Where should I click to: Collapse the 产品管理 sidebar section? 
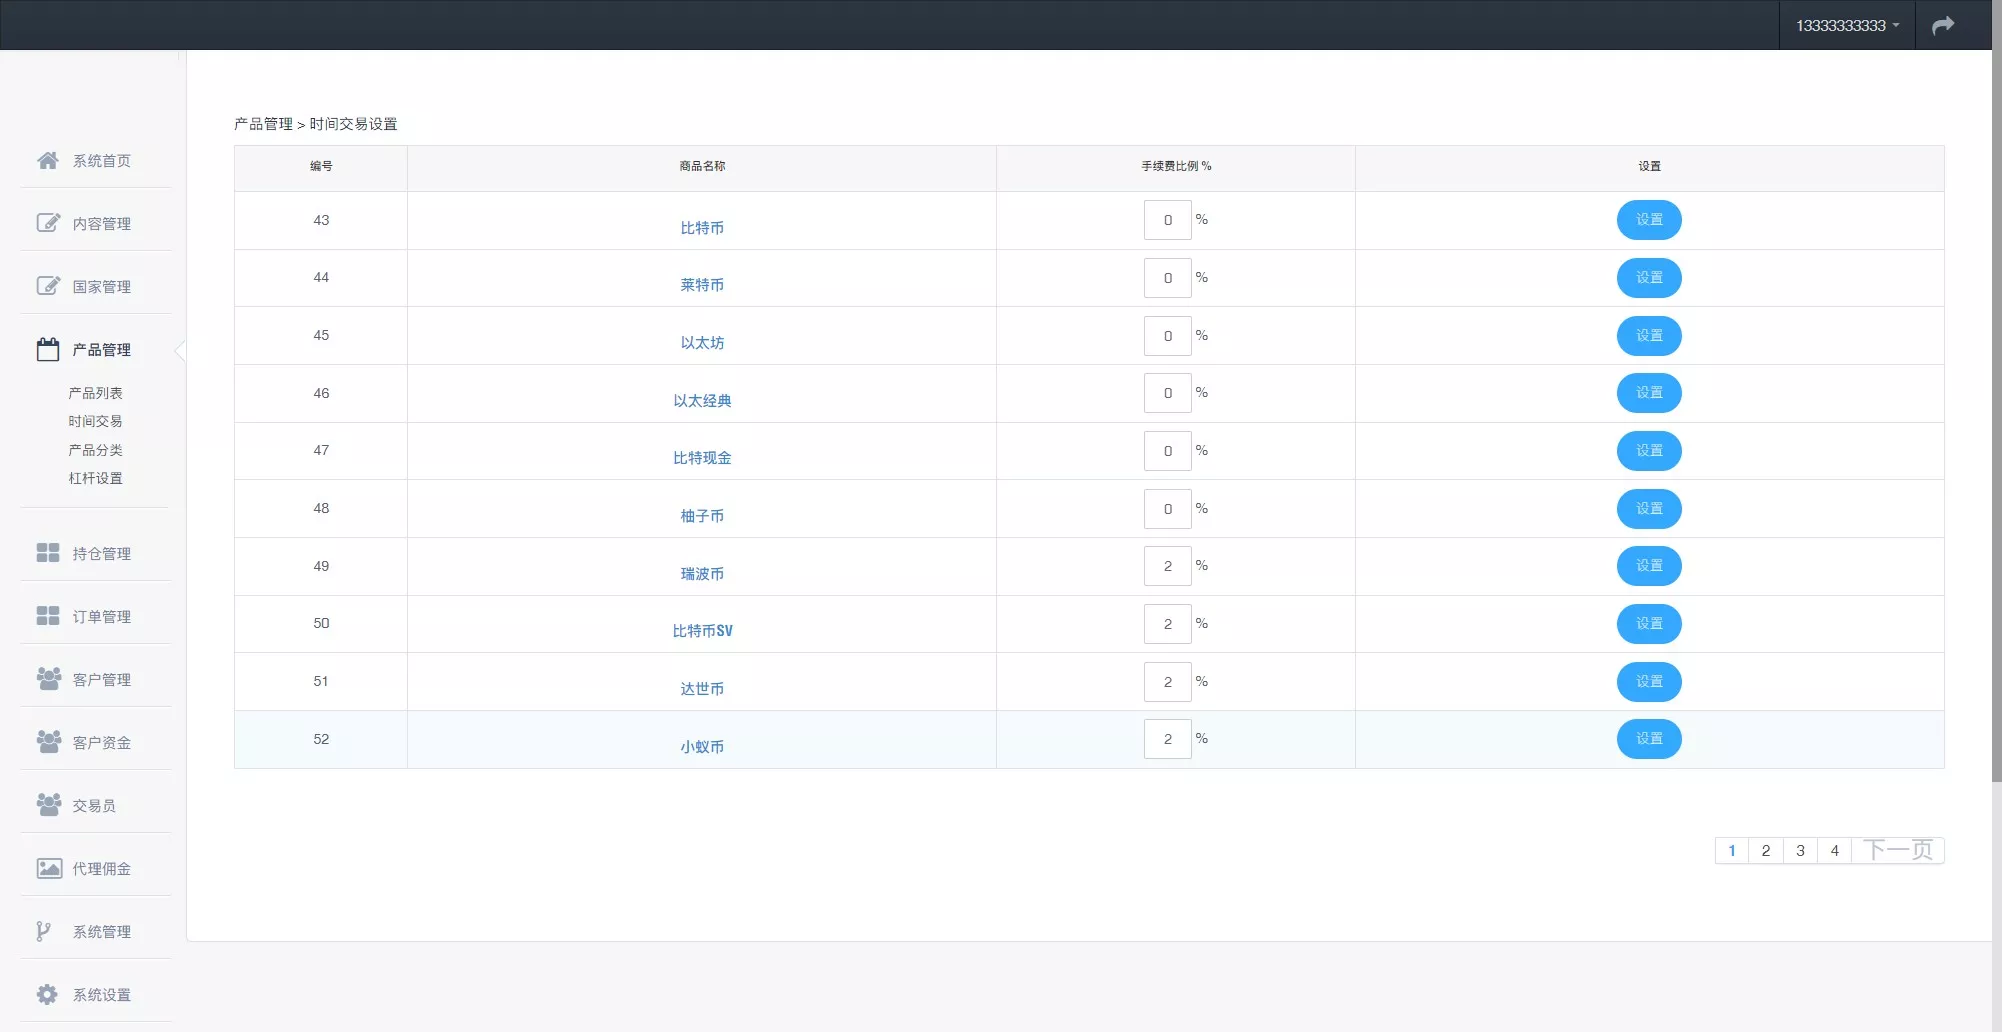(101, 350)
